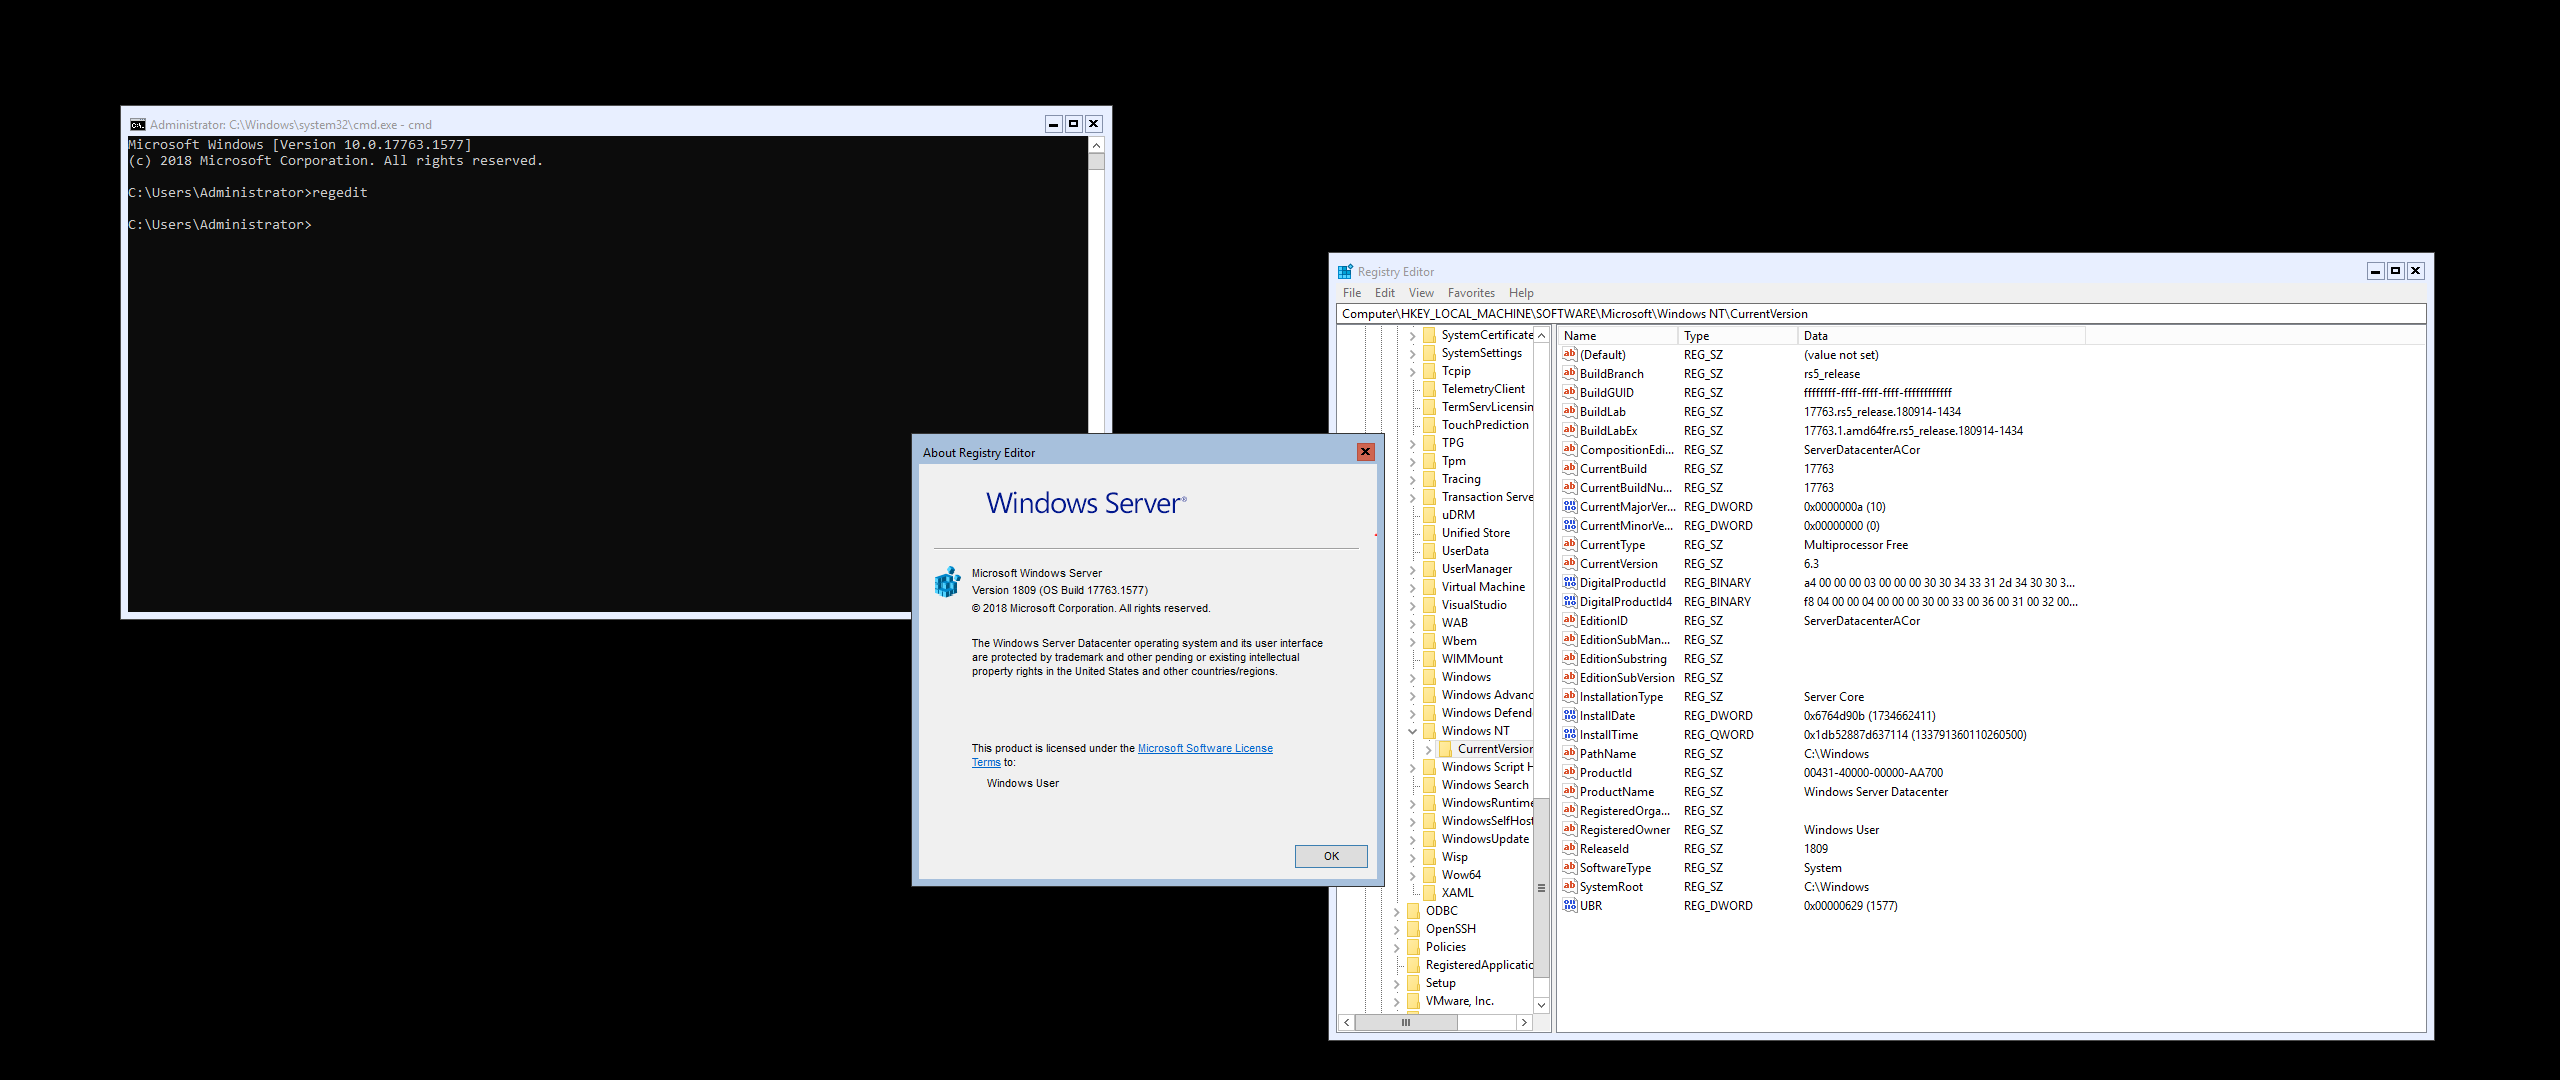Click the cmd window title bar icon
The width and height of the screenshot is (2560, 1080).
(x=138, y=125)
